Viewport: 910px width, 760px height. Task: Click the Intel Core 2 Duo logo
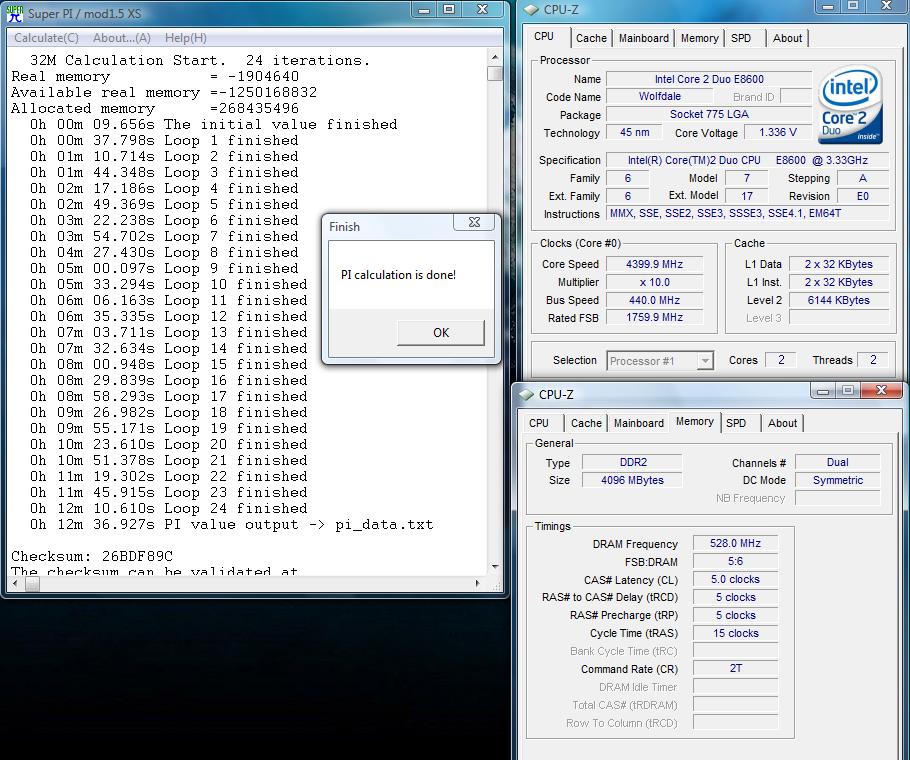[x=850, y=106]
